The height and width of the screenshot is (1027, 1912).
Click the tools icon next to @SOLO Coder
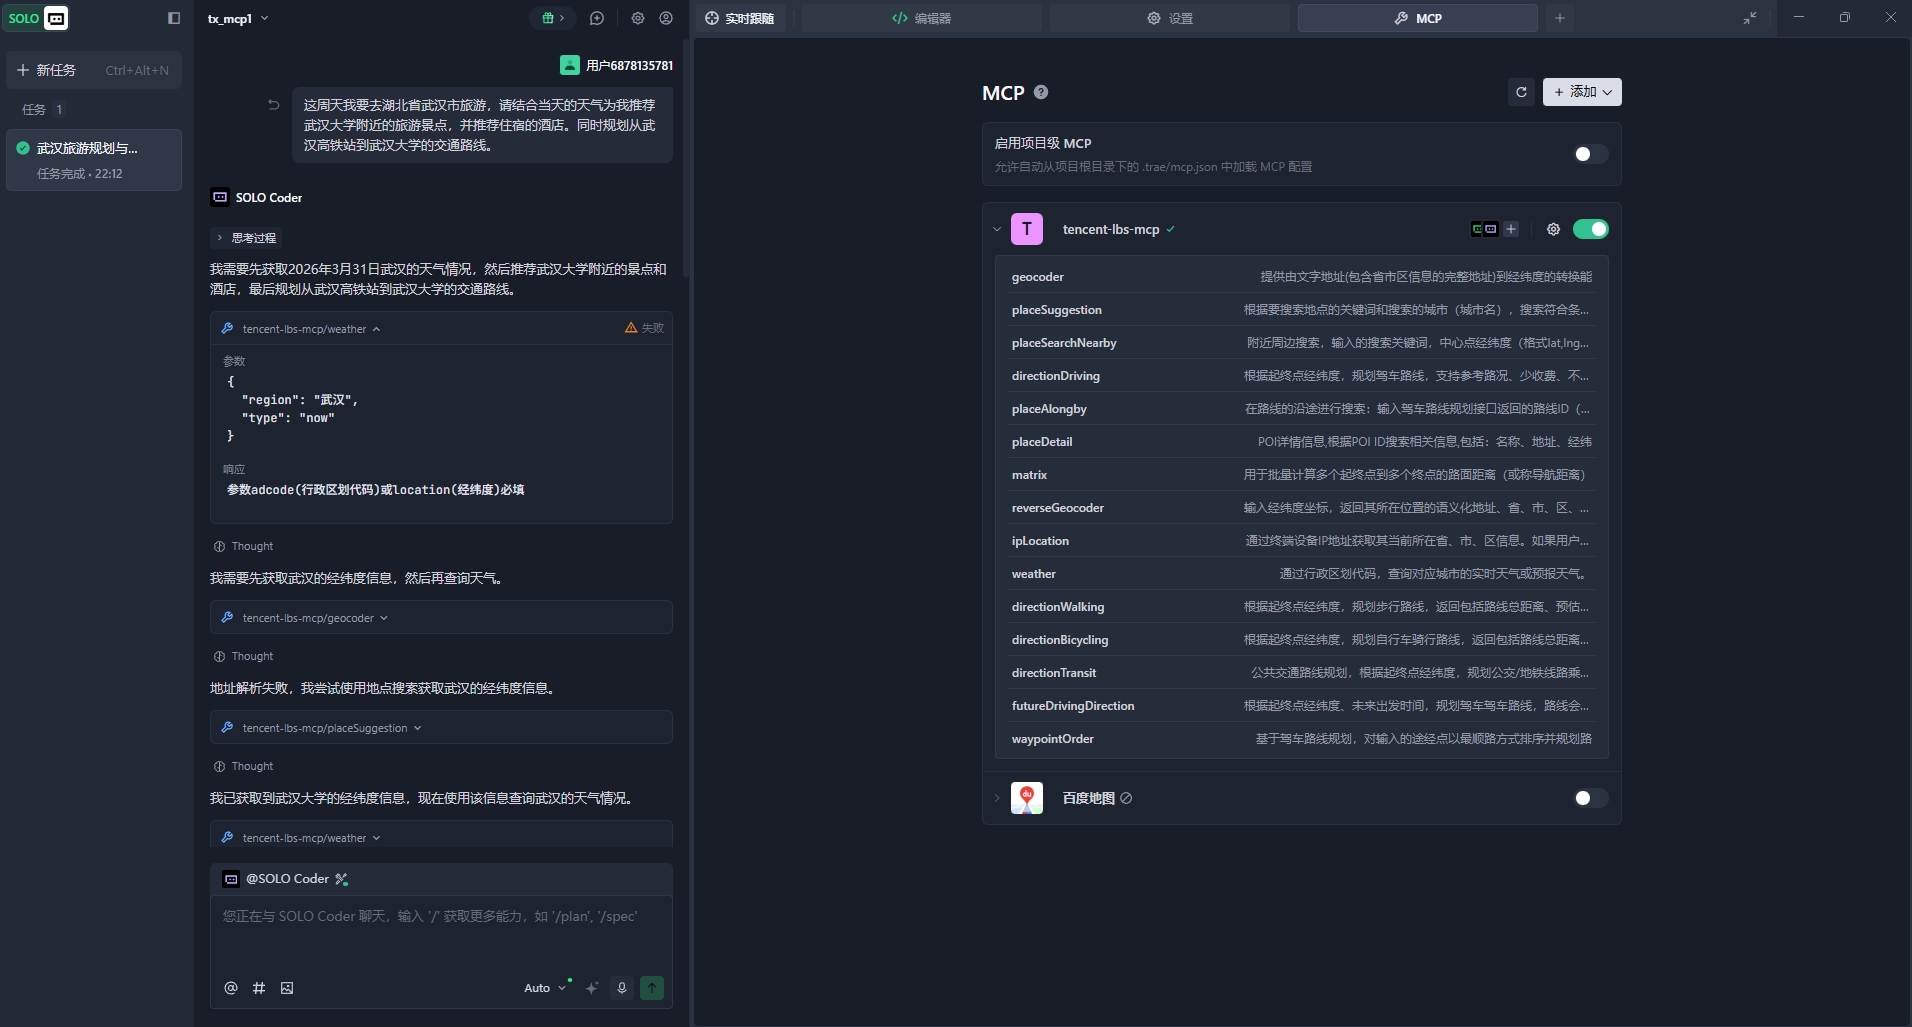pos(342,879)
